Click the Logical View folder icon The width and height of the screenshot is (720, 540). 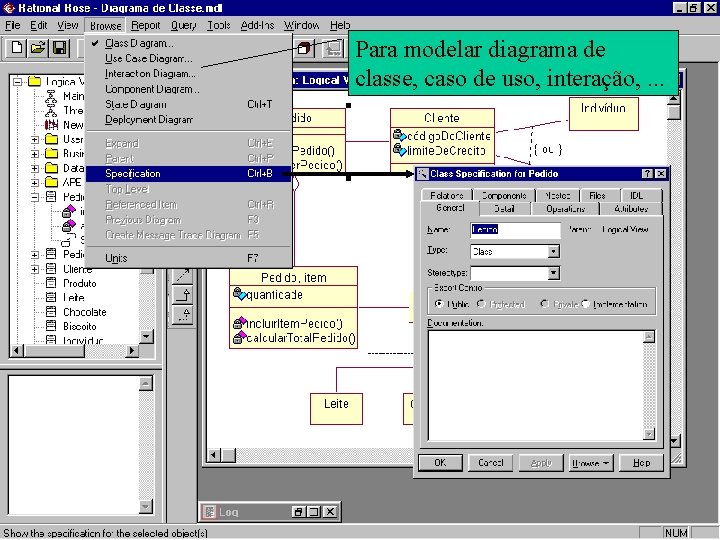[x=34, y=82]
